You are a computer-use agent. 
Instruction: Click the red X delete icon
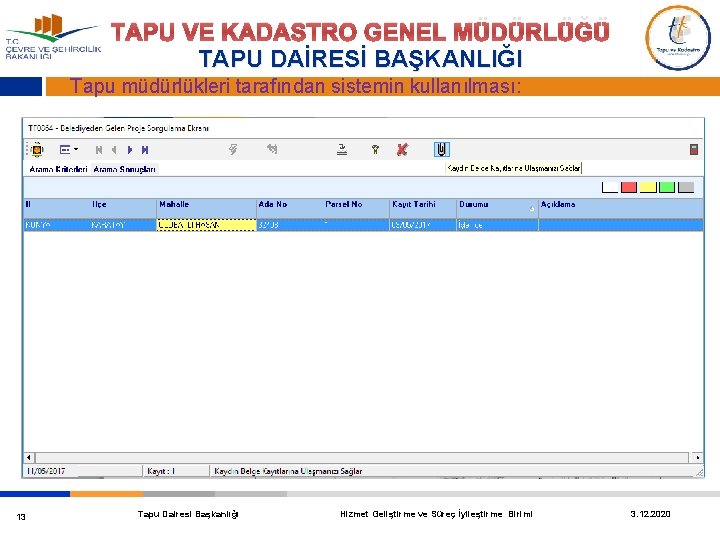coord(402,149)
